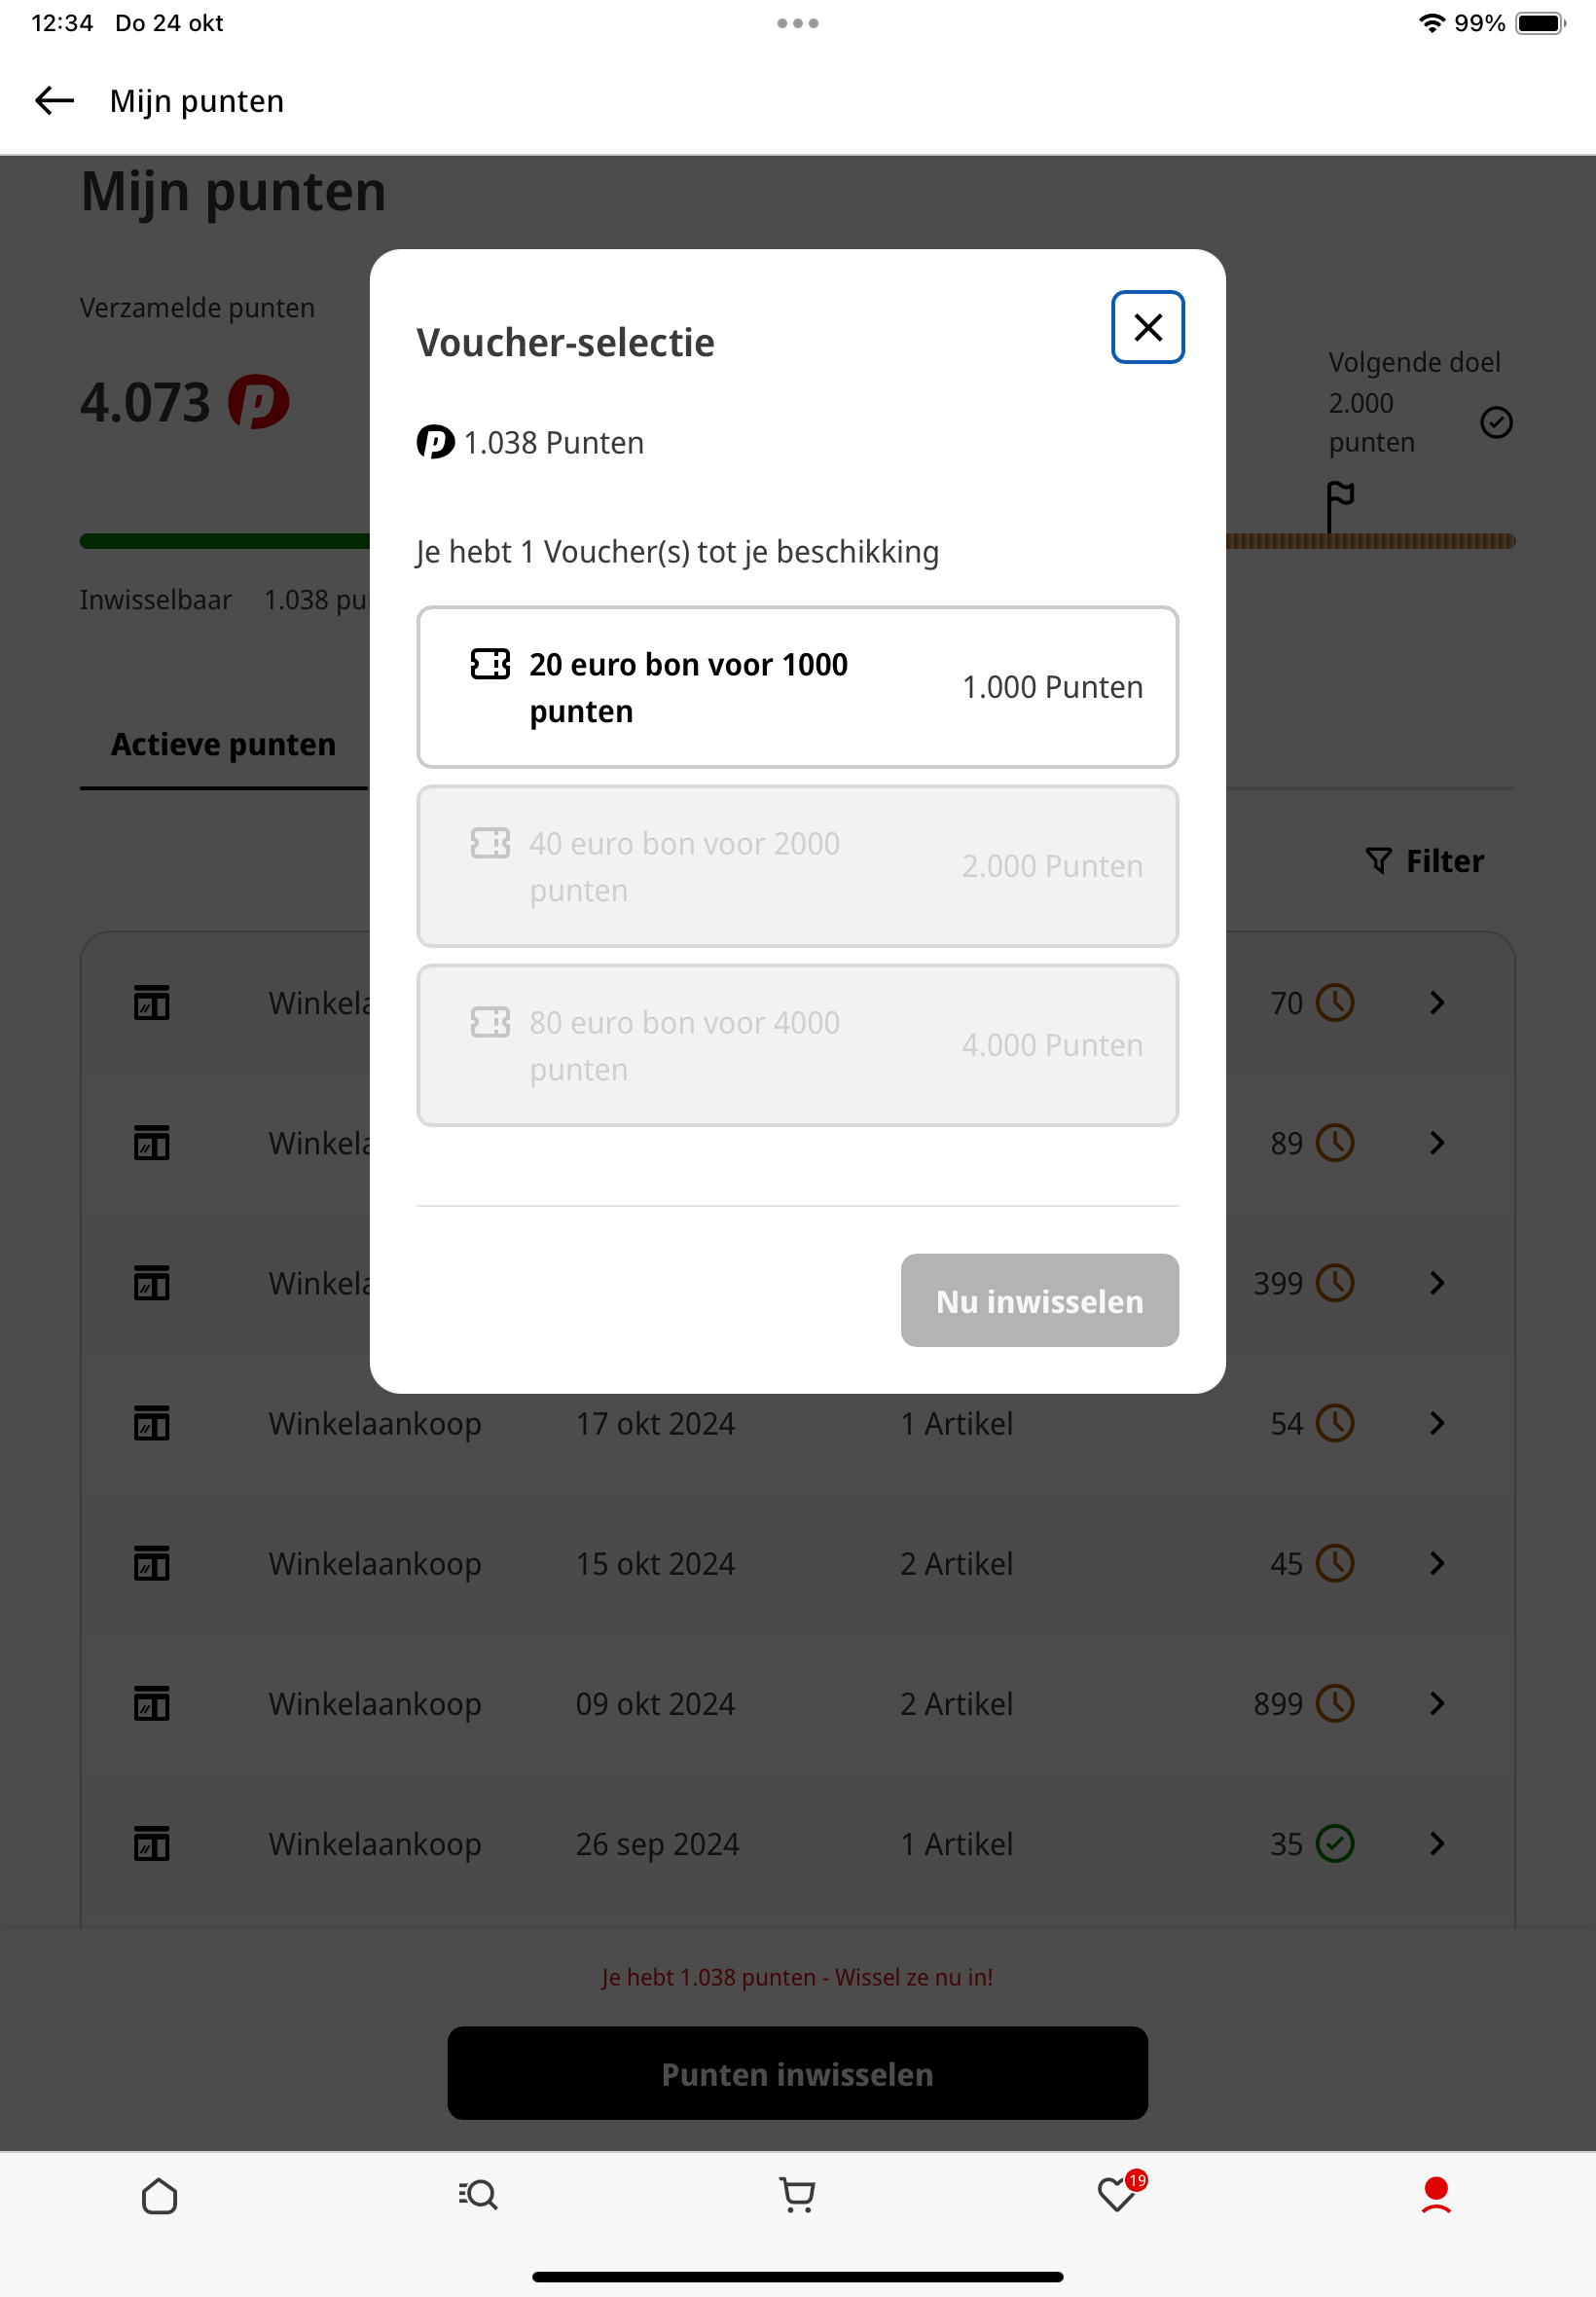Open the account profile icon

1436,2195
